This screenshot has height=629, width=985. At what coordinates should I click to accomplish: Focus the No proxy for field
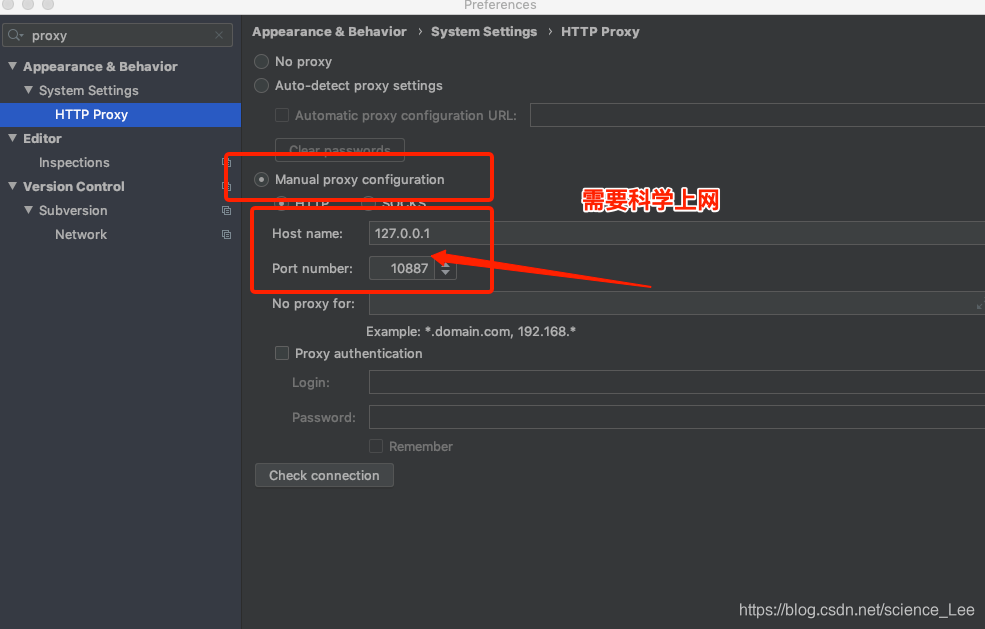[x=677, y=304]
